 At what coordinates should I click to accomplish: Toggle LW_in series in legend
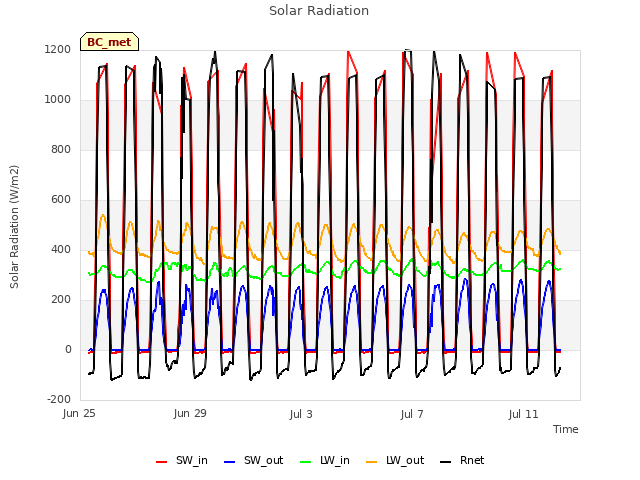(325, 461)
